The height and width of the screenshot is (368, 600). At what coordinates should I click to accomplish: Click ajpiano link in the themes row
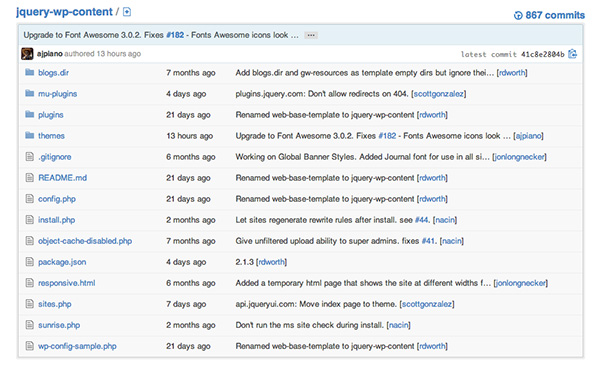[x=528, y=136]
